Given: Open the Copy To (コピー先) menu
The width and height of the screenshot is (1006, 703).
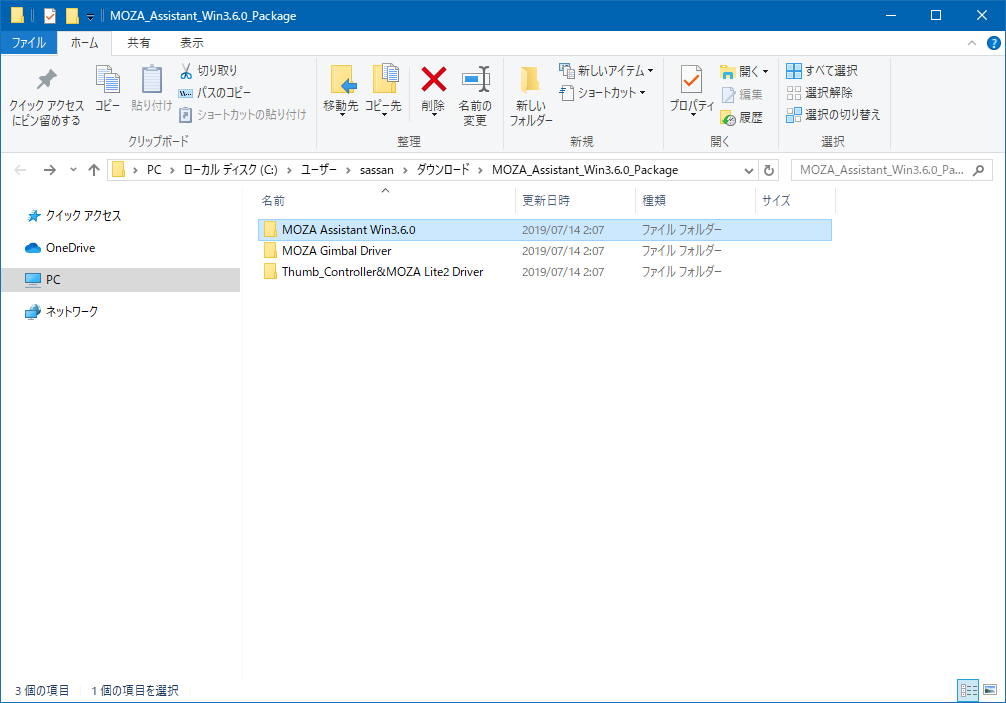Looking at the screenshot, I should pos(384,90).
